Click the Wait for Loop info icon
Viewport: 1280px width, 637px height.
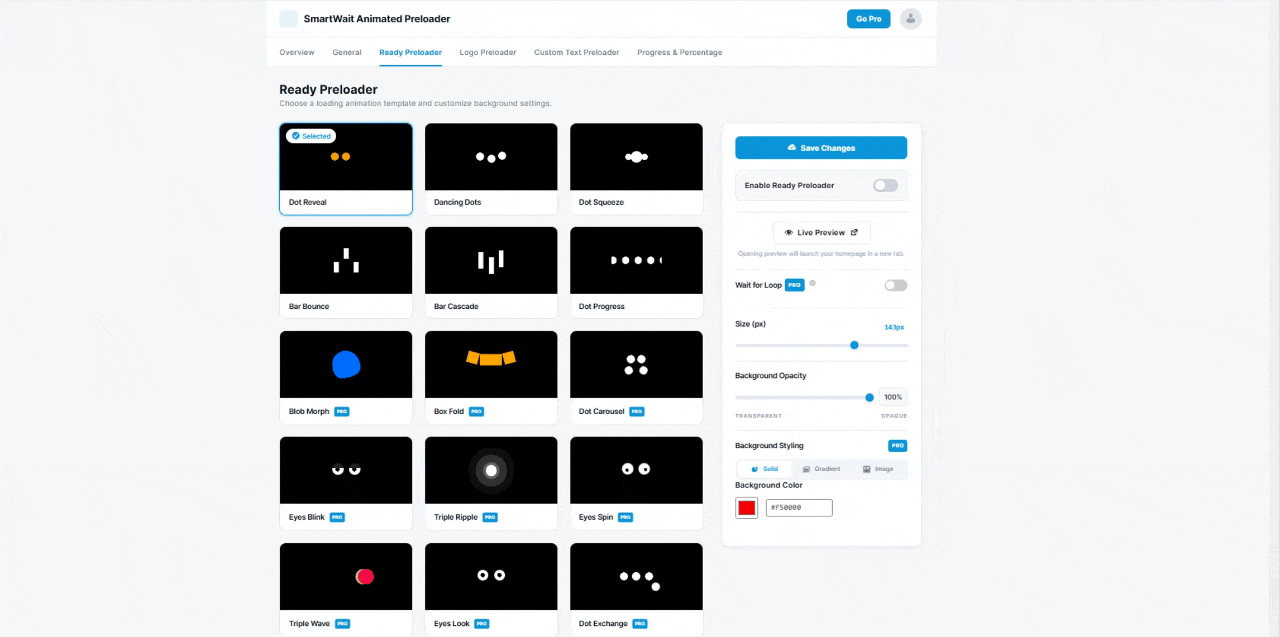click(x=812, y=283)
